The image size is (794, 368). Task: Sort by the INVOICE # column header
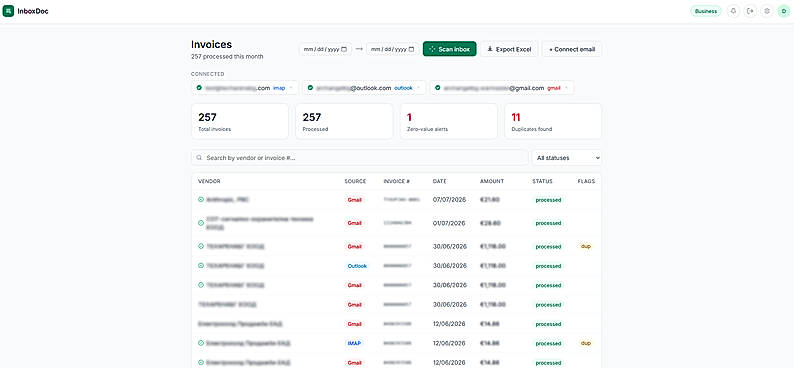click(x=396, y=181)
